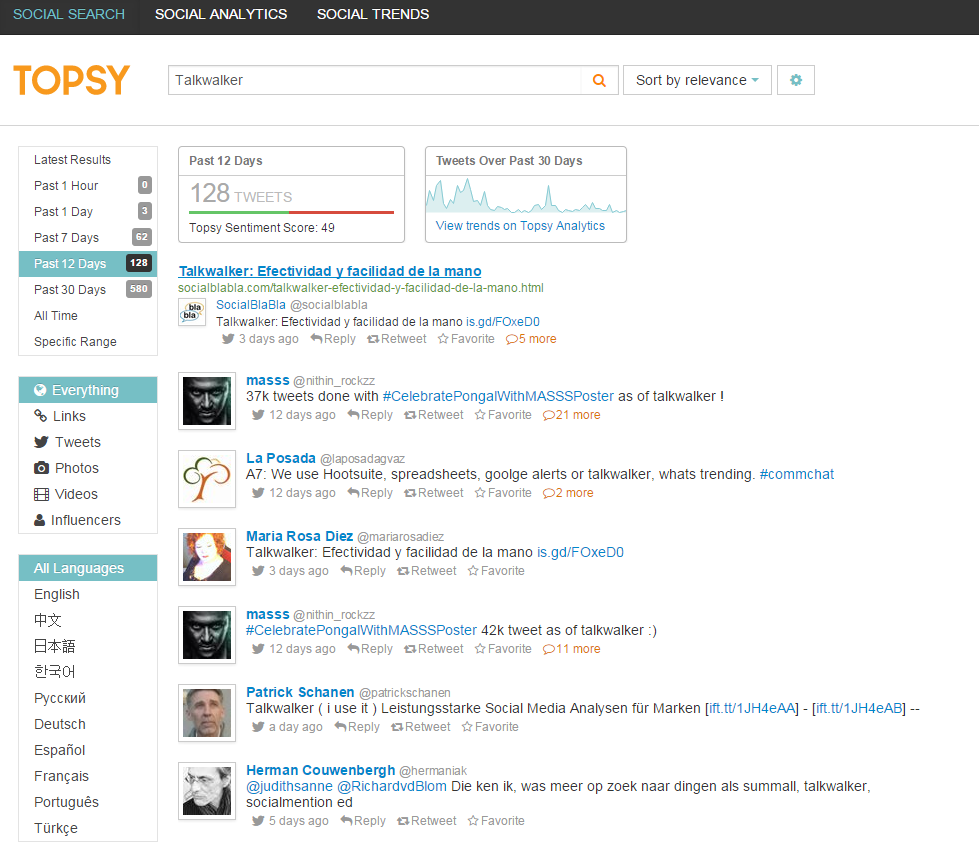This screenshot has height=854, width=979.
Task: Open the @RichardvdBlom mention link
Action: coord(392,786)
